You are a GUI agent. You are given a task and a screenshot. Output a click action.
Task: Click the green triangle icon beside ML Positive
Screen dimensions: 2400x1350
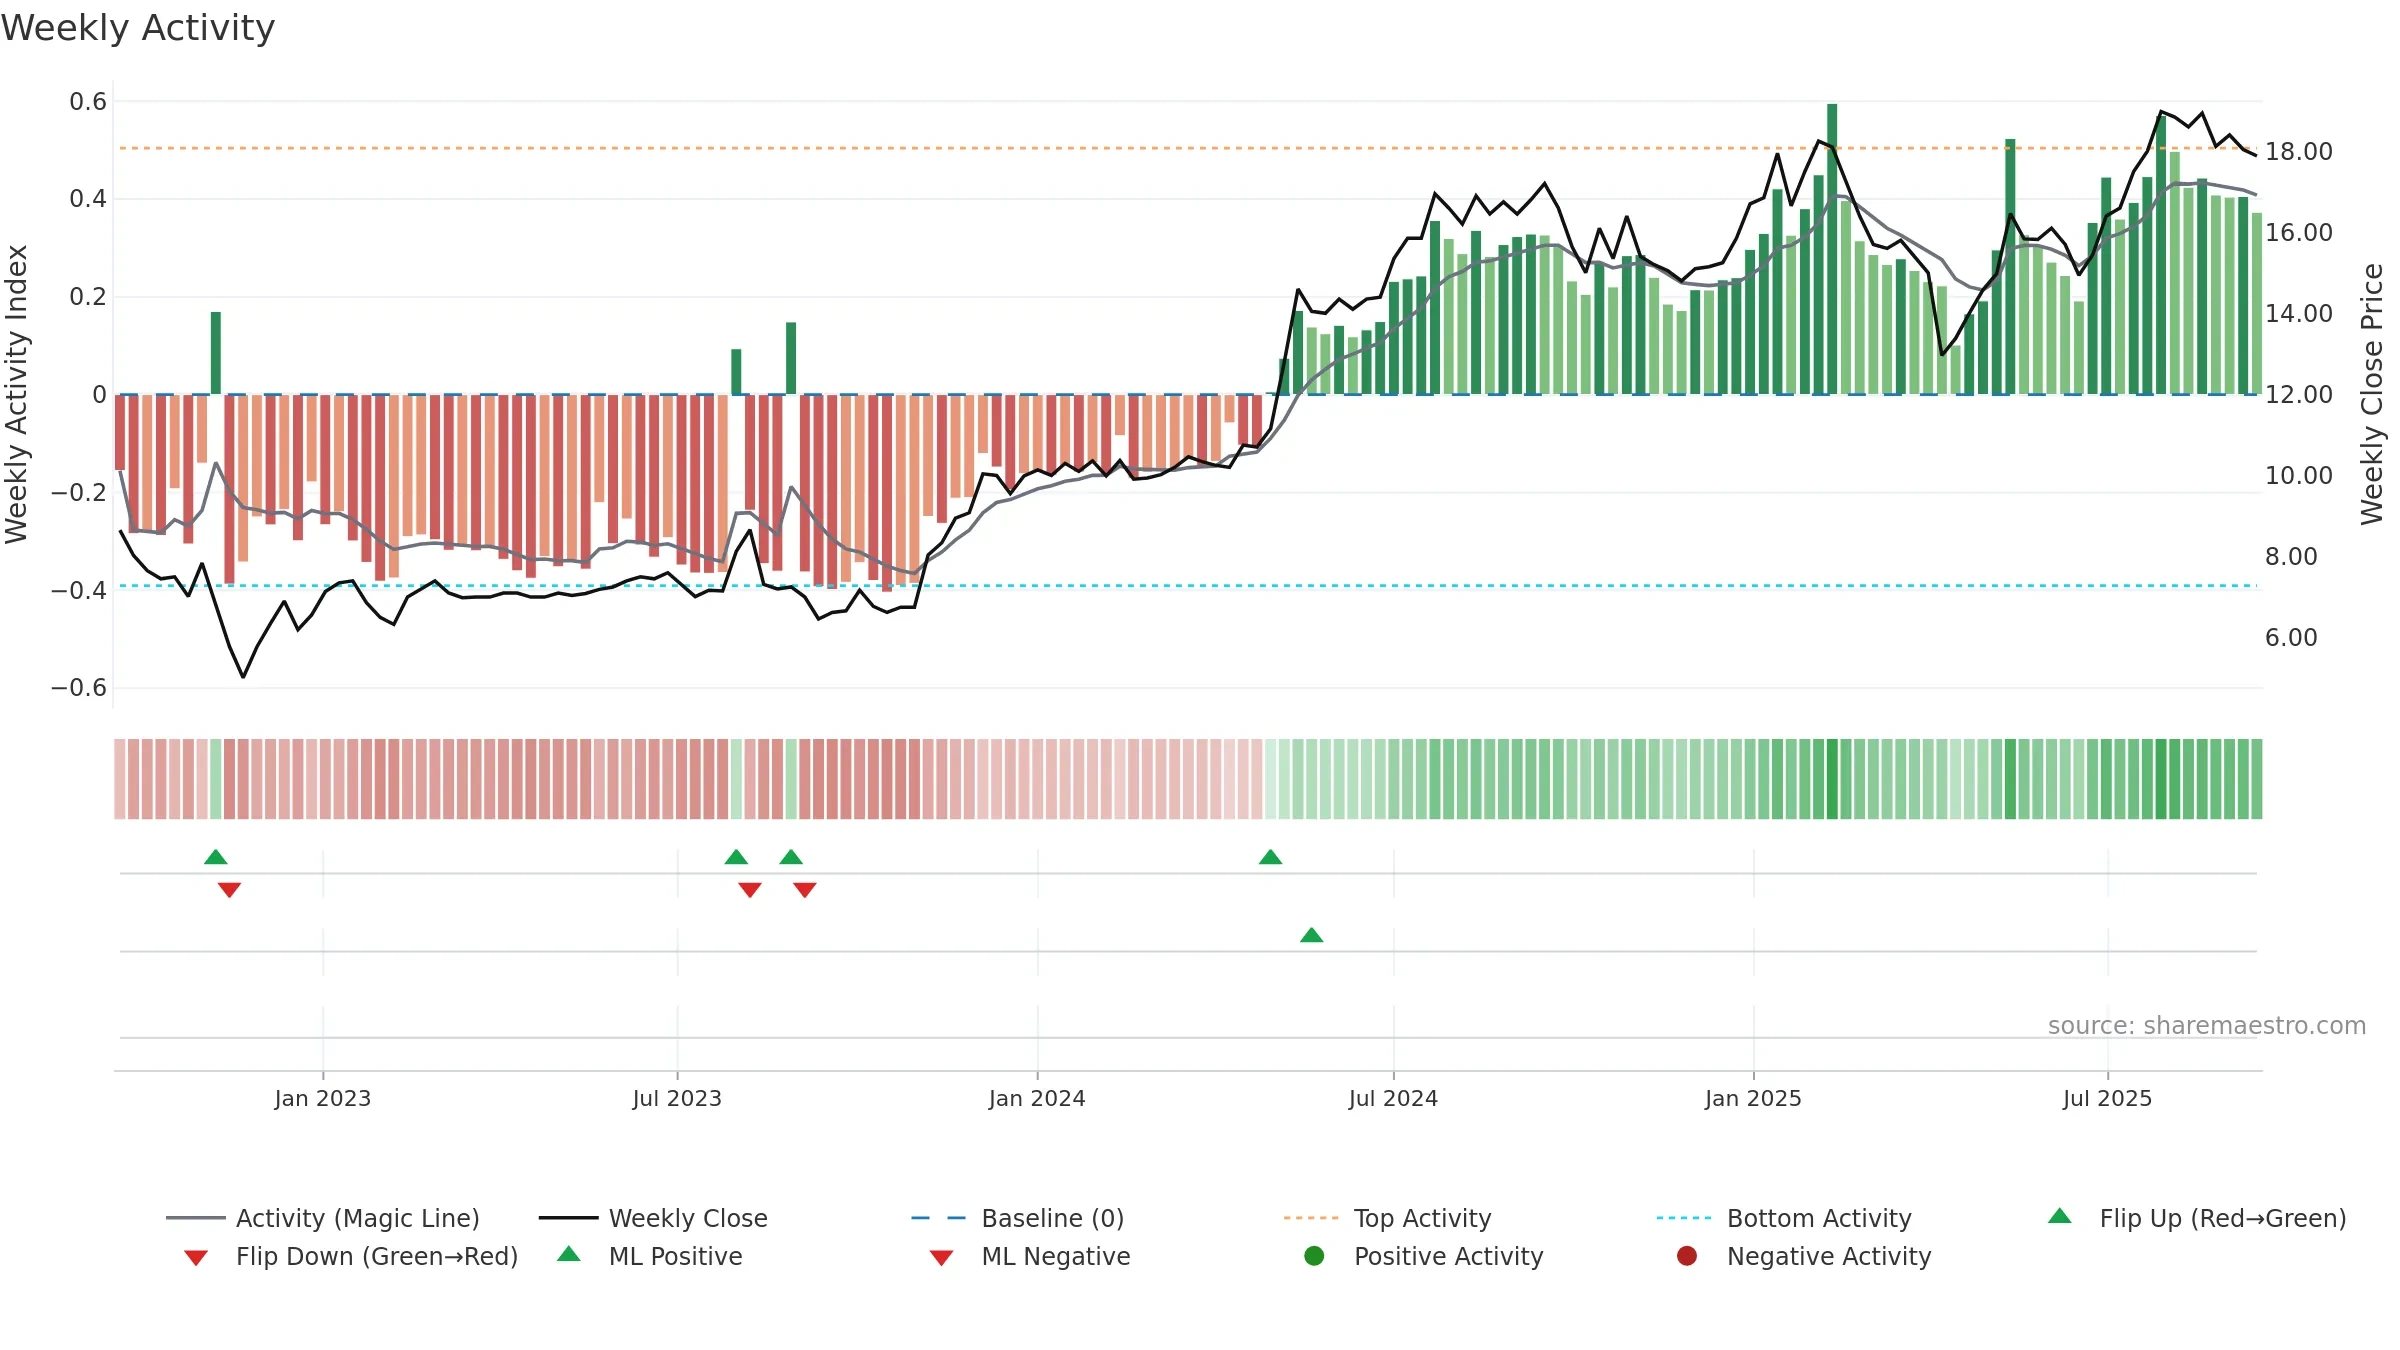569,1254
